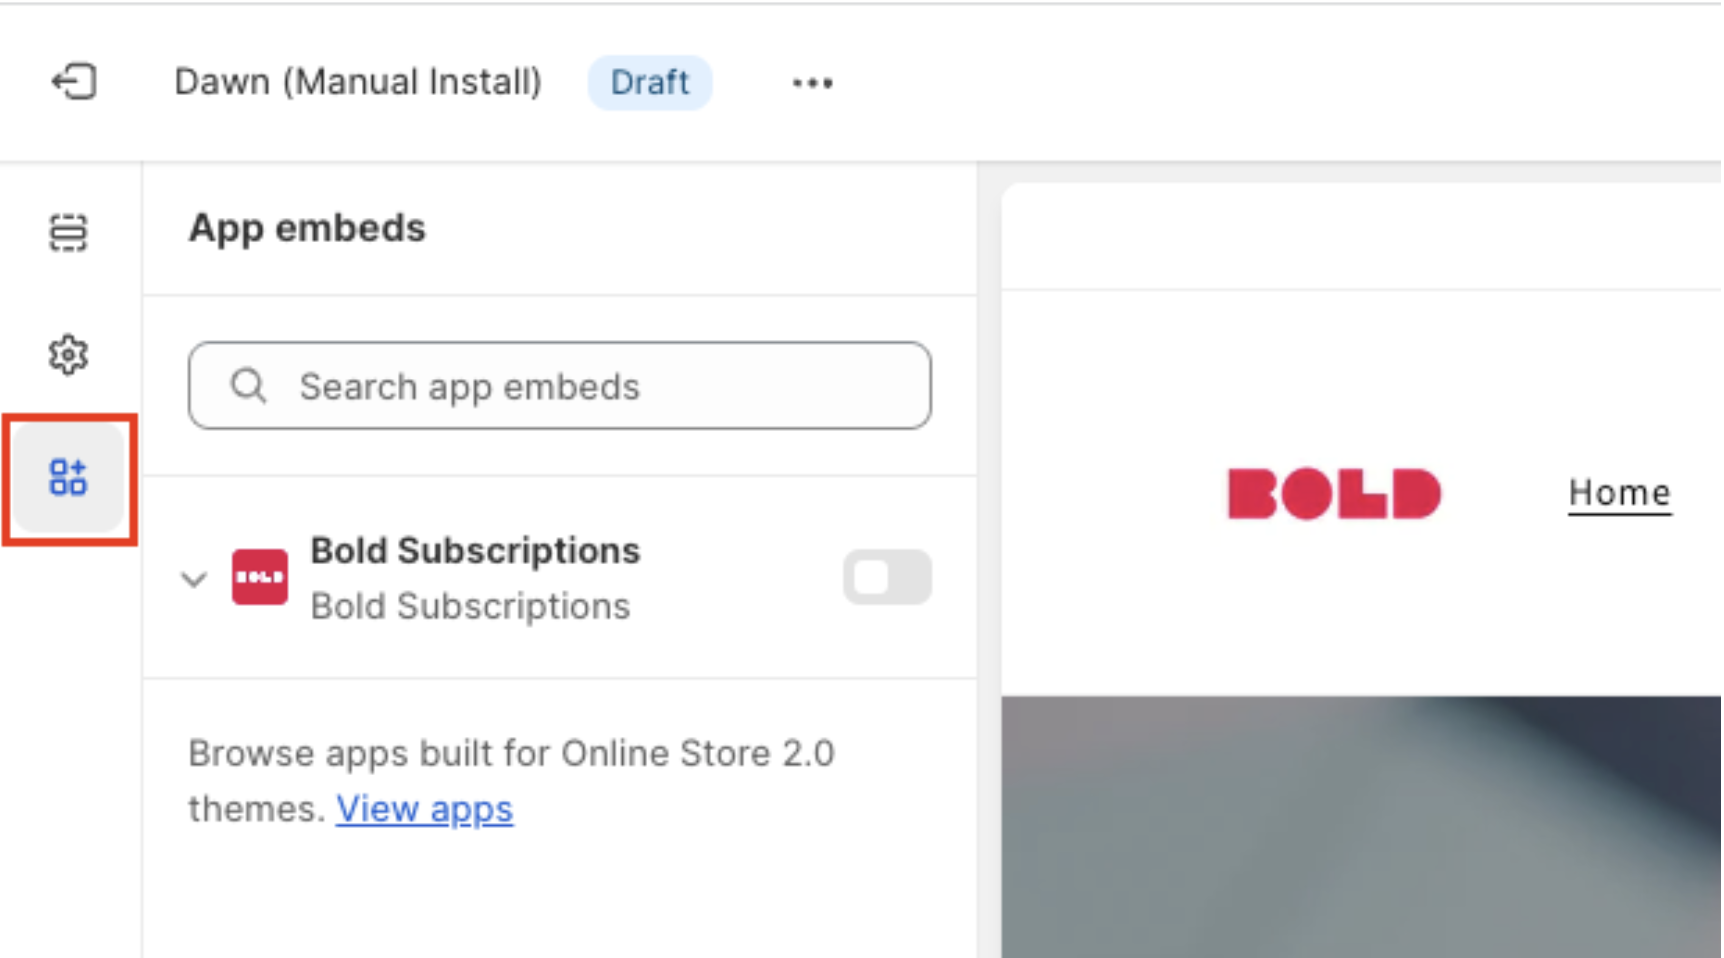The height and width of the screenshot is (958, 1724).
Task: Click the App embeds panel heading
Action: (x=307, y=229)
